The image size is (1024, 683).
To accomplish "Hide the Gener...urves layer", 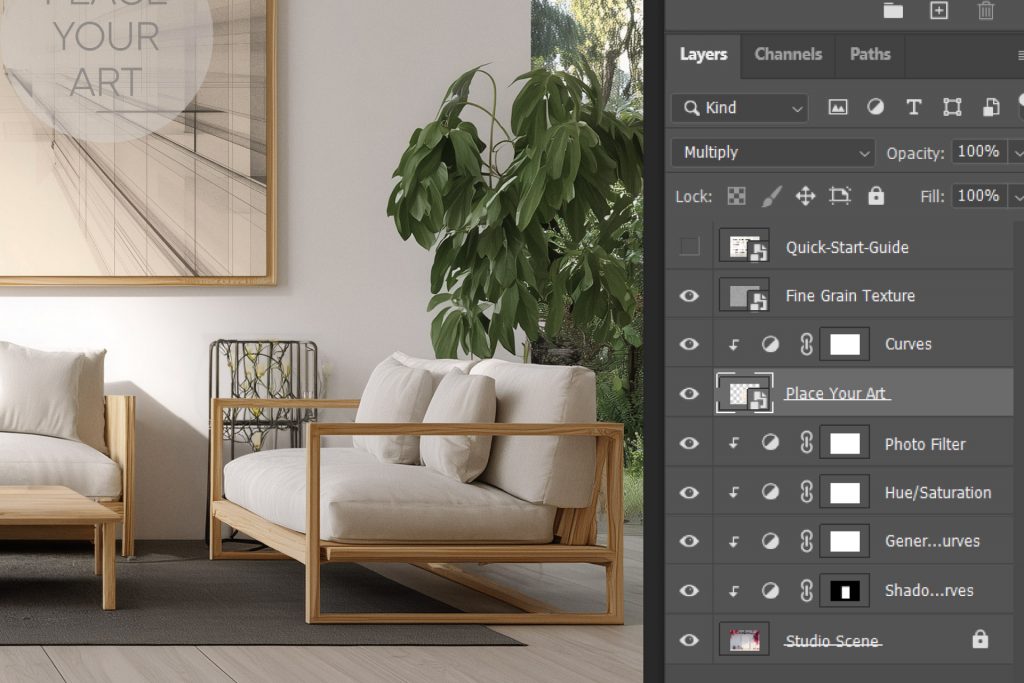I will (689, 541).
